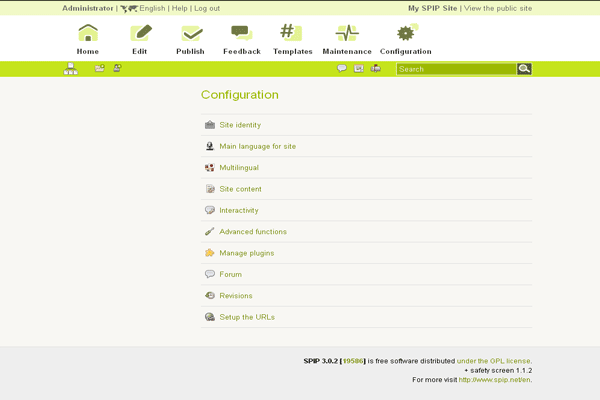Open Setup the URLs page
This screenshot has width=600, height=400.
point(247,317)
